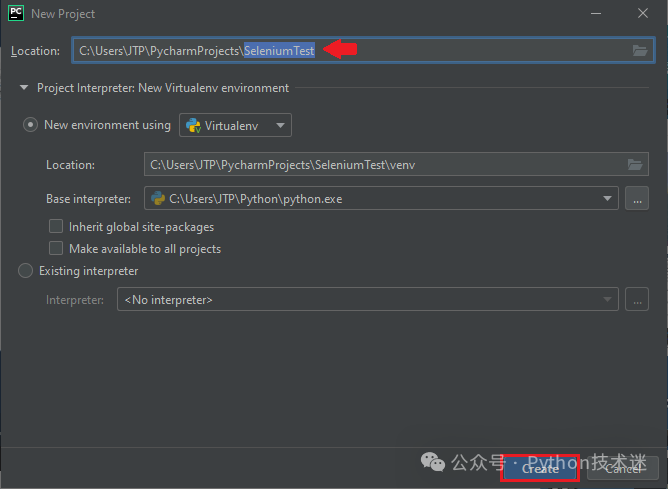Click the Virtualenv python icon in combo
Image resolution: width=668 pixels, height=489 pixels.
click(x=193, y=126)
